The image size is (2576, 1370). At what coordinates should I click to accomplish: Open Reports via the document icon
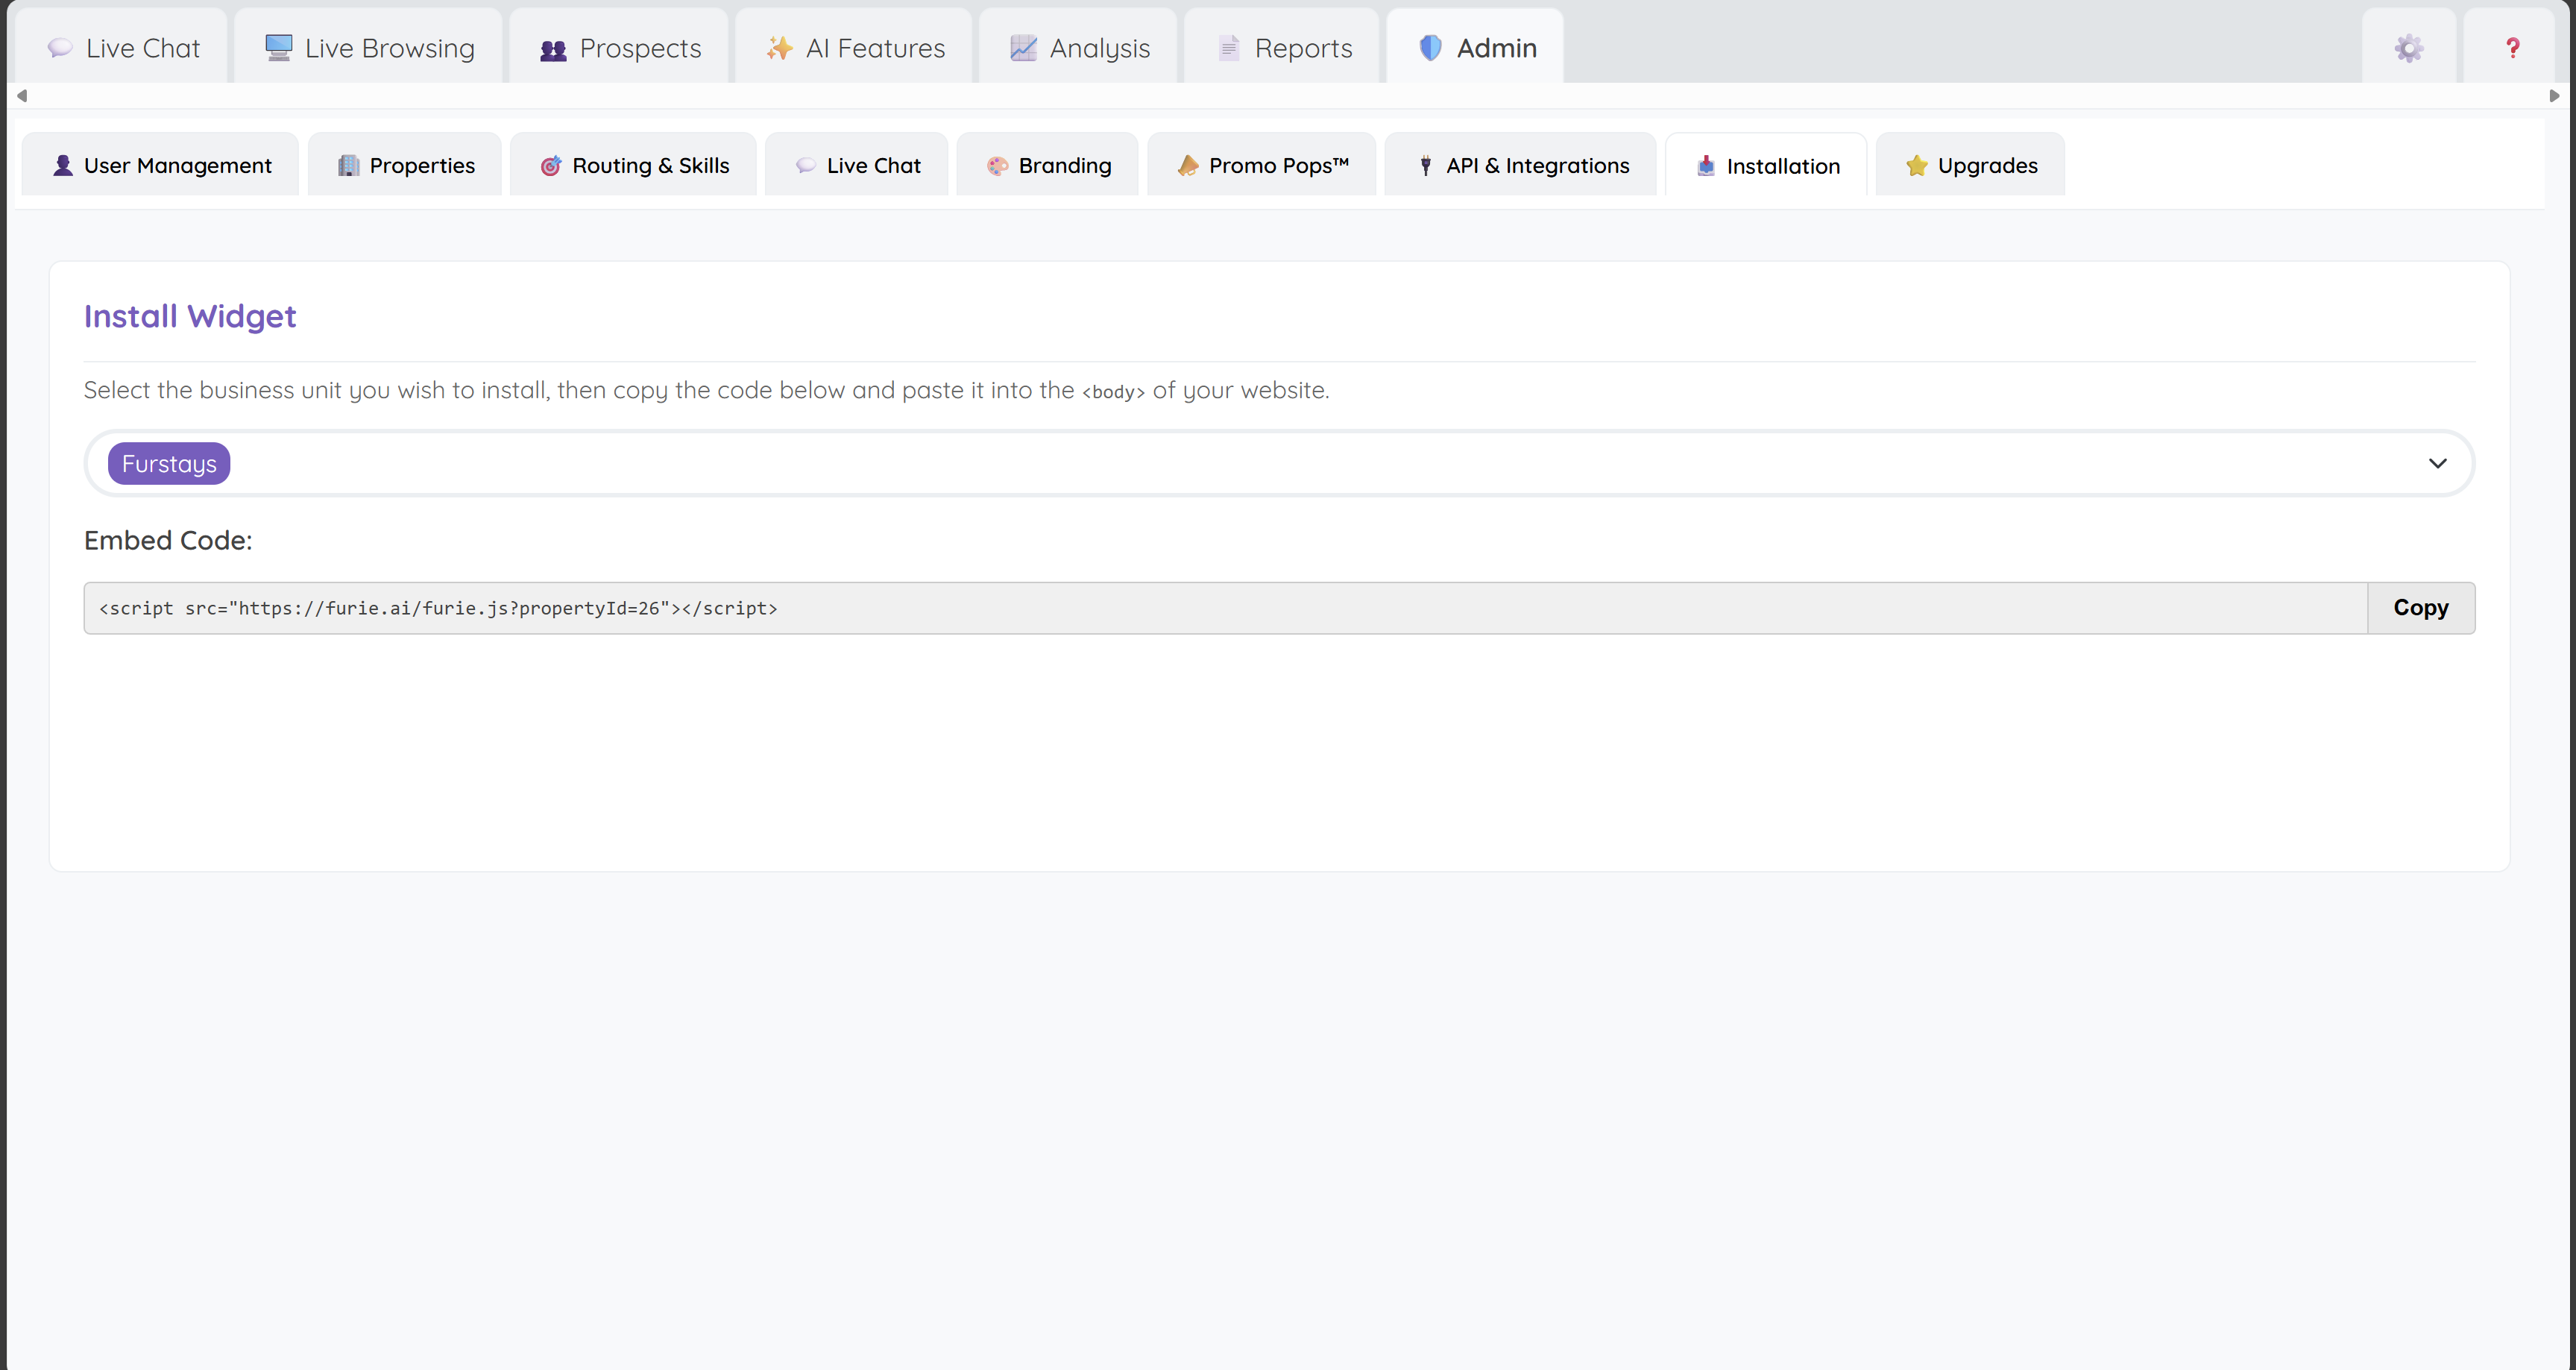tap(1228, 47)
